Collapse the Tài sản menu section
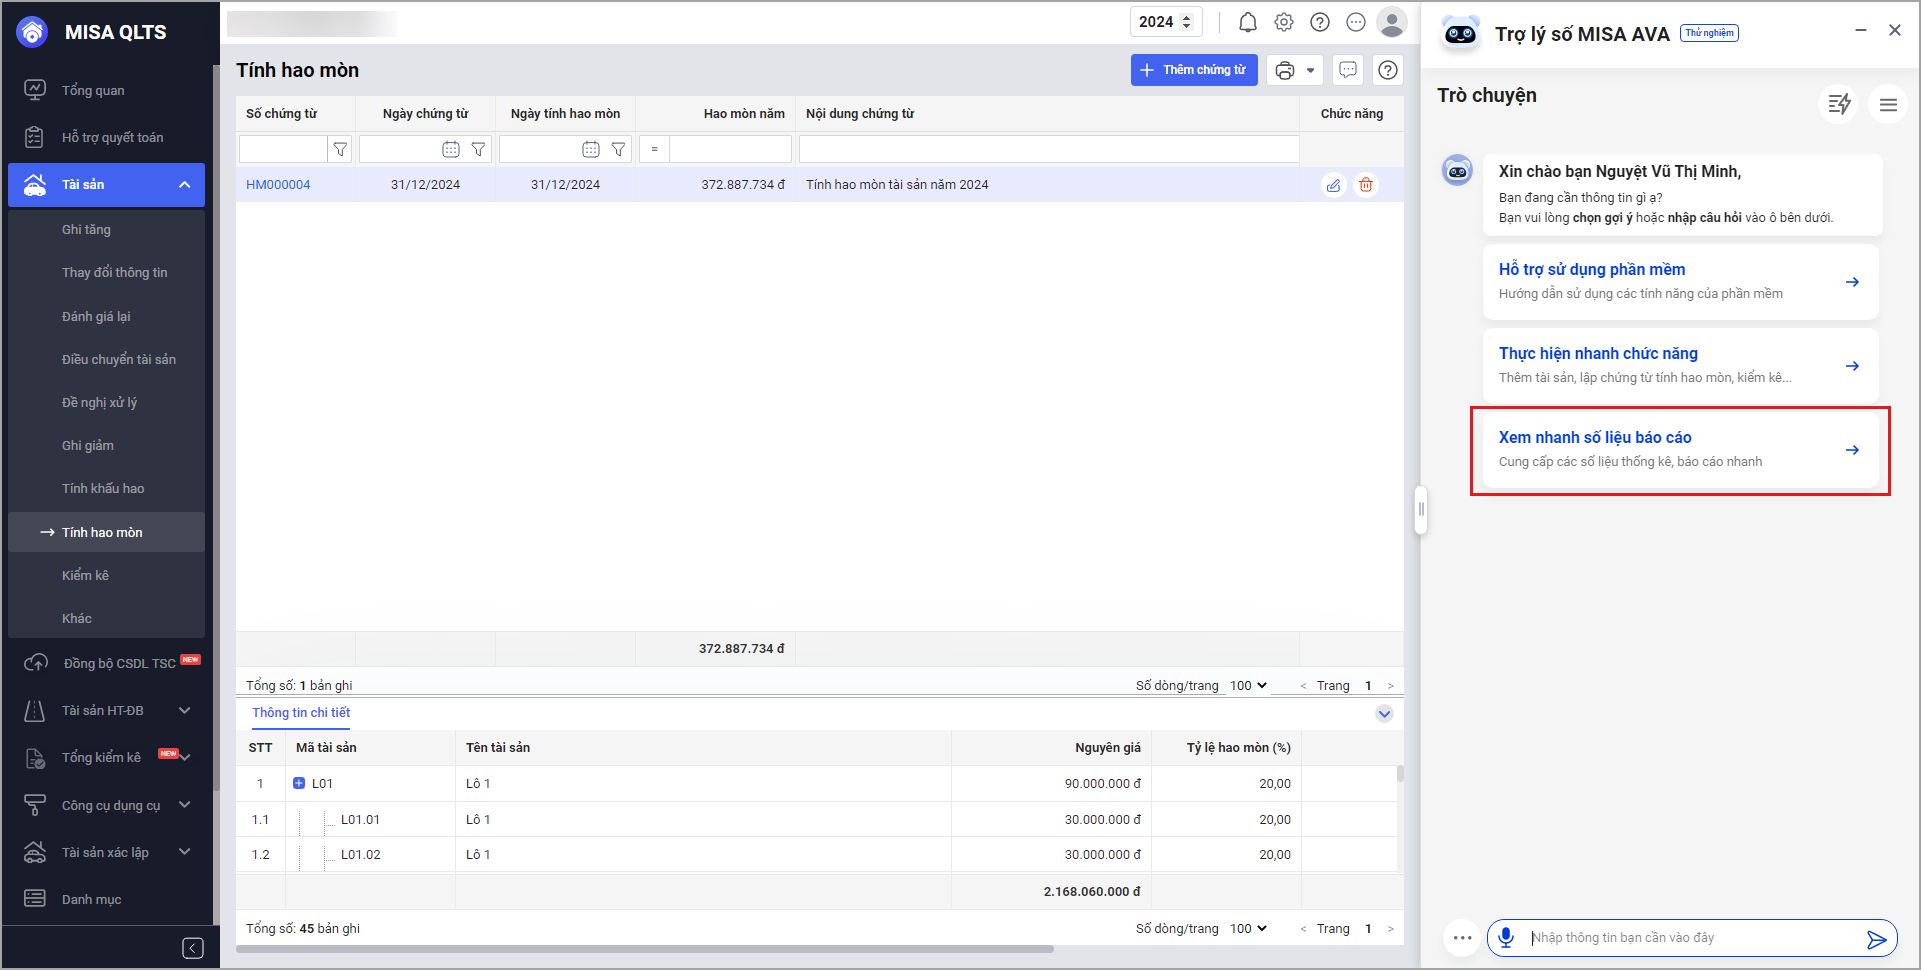The height and width of the screenshot is (970, 1921). (x=185, y=185)
